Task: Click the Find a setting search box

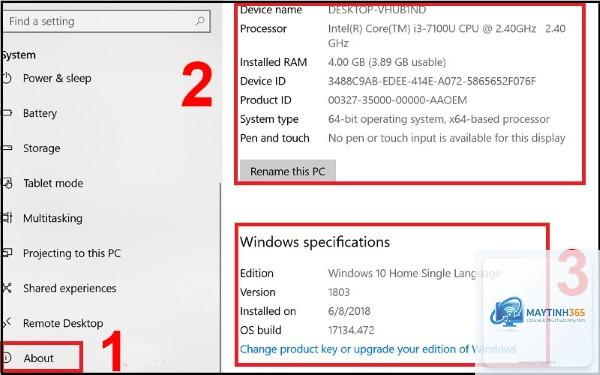Action: pyautogui.click(x=106, y=21)
